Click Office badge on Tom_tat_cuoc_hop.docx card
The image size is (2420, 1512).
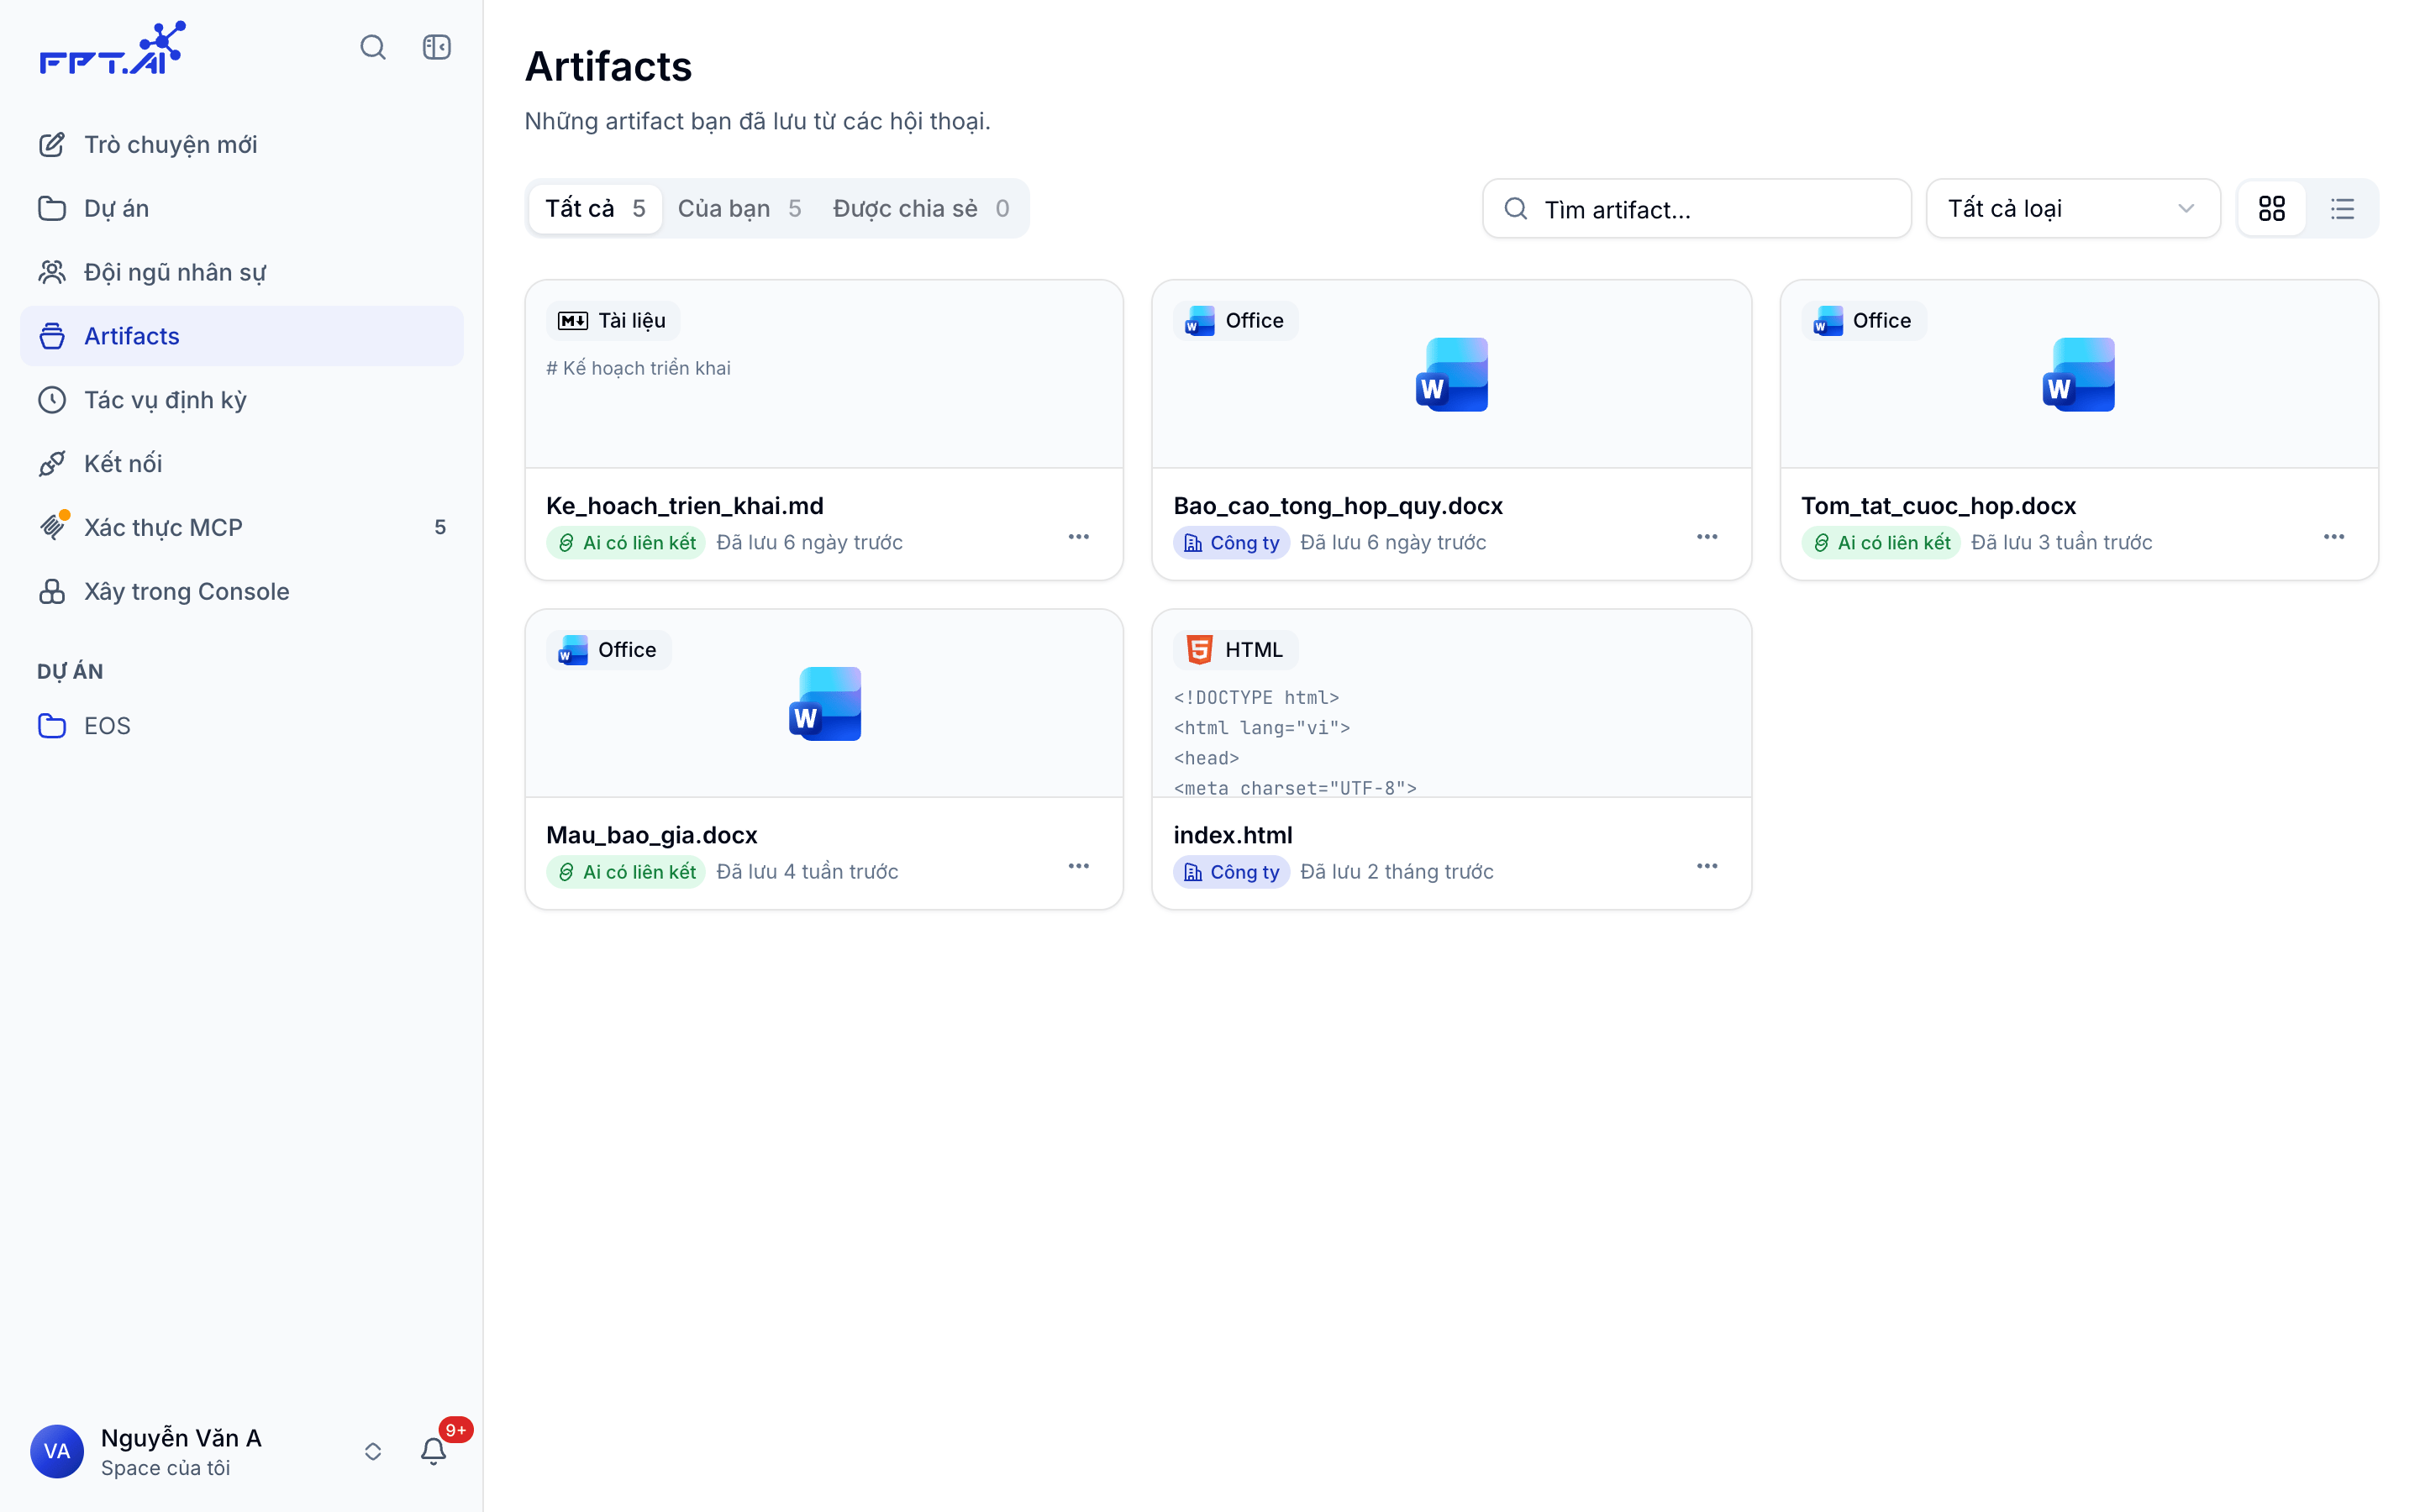tap(1863, 320)
